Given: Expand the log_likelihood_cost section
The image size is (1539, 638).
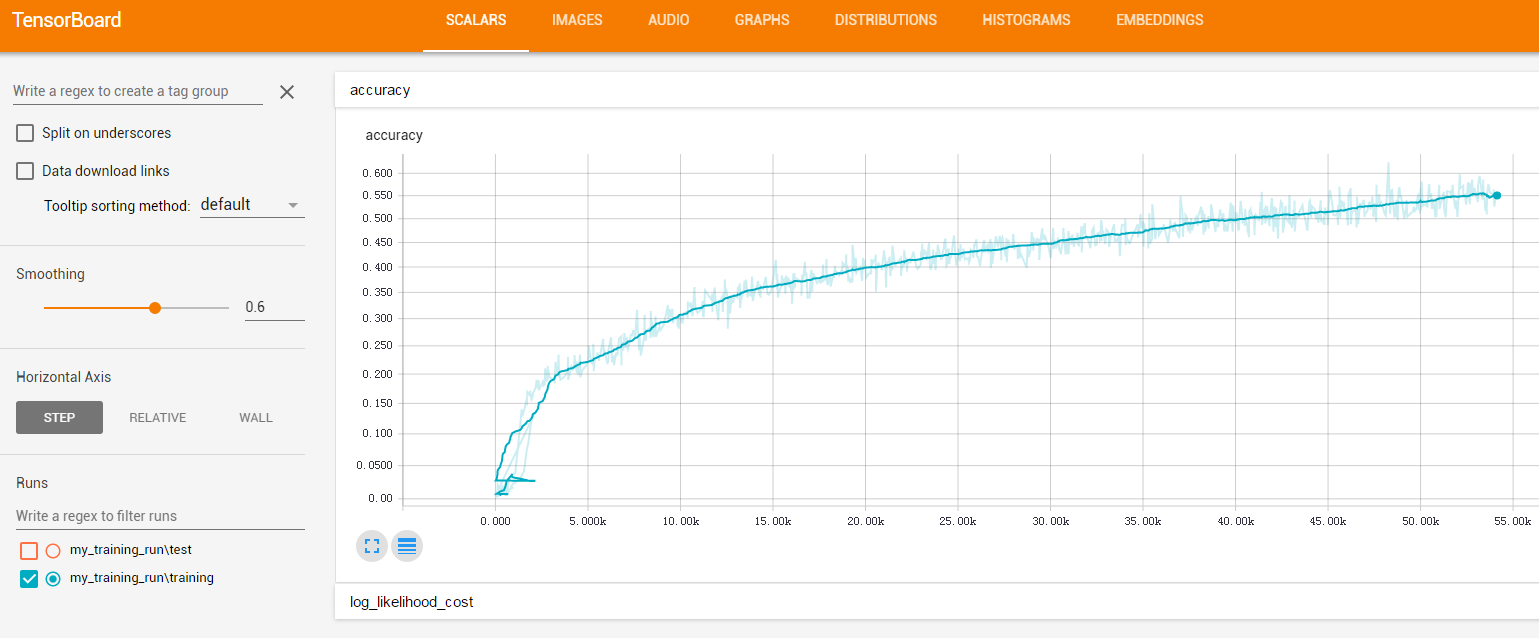Looking at the screenshot, I should 937,602.
